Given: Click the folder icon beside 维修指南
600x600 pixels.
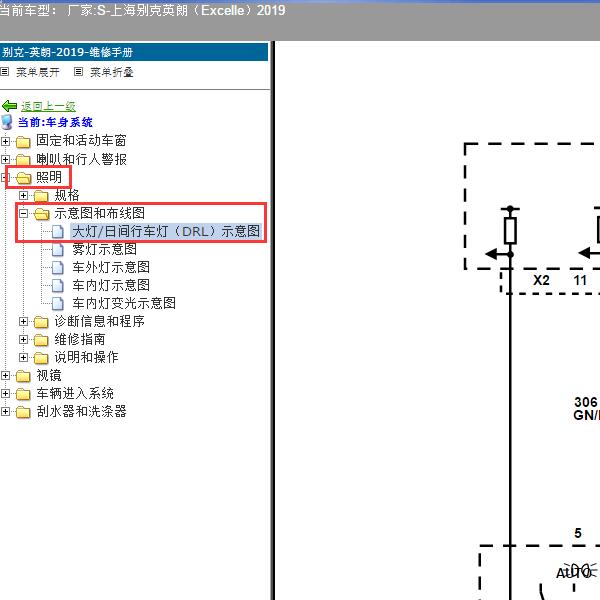Looking at the screenshot, I should click(x=41, y=340).
